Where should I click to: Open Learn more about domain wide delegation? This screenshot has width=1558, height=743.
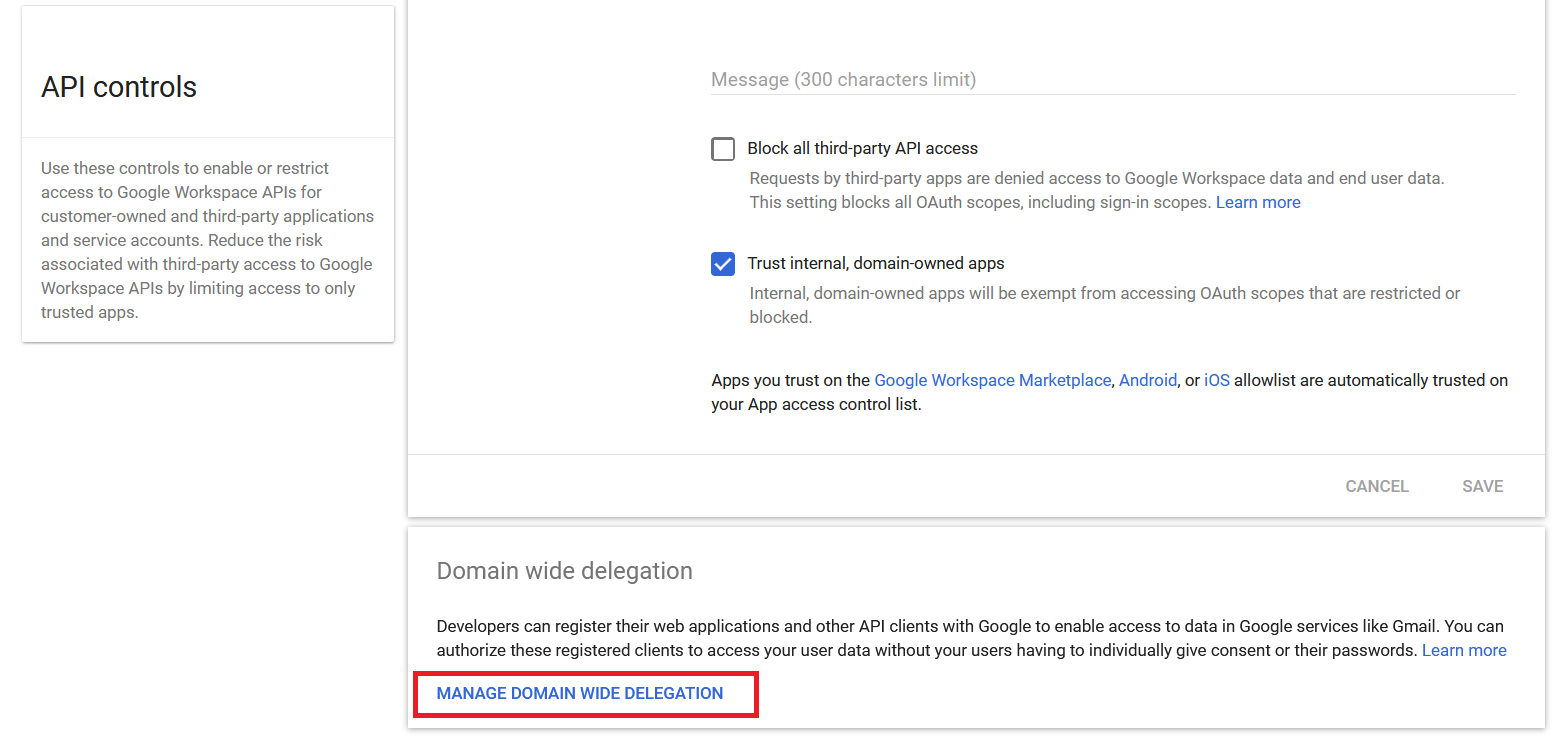(1464, 649)
